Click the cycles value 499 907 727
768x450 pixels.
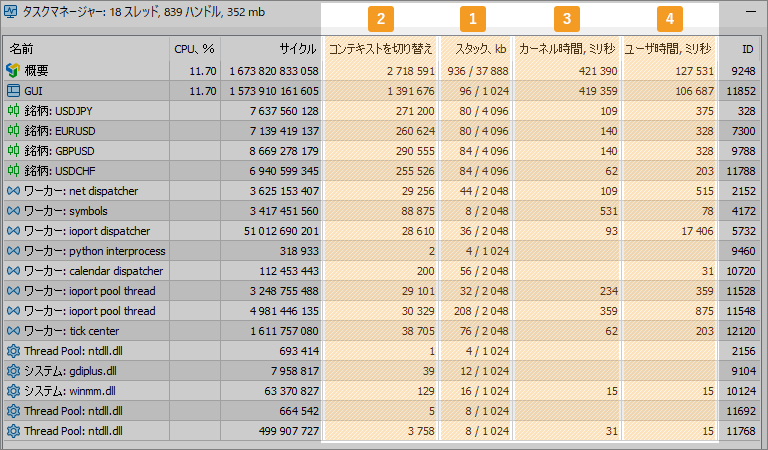point(289,431)
